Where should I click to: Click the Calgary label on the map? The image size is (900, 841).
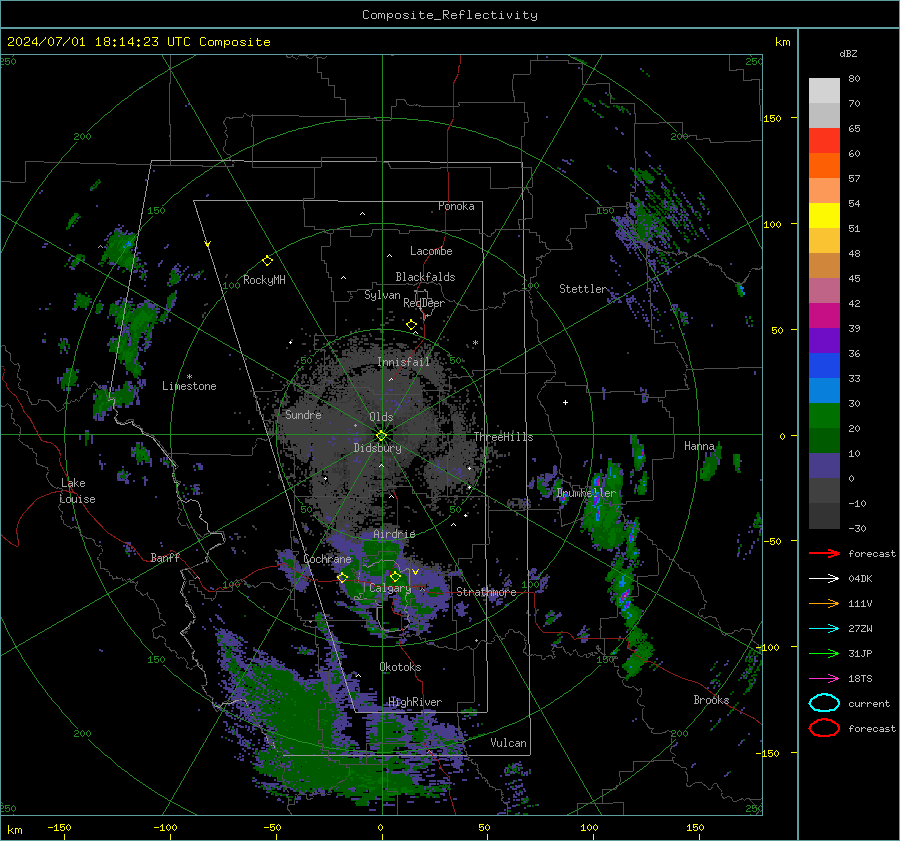tap(390, 588)
